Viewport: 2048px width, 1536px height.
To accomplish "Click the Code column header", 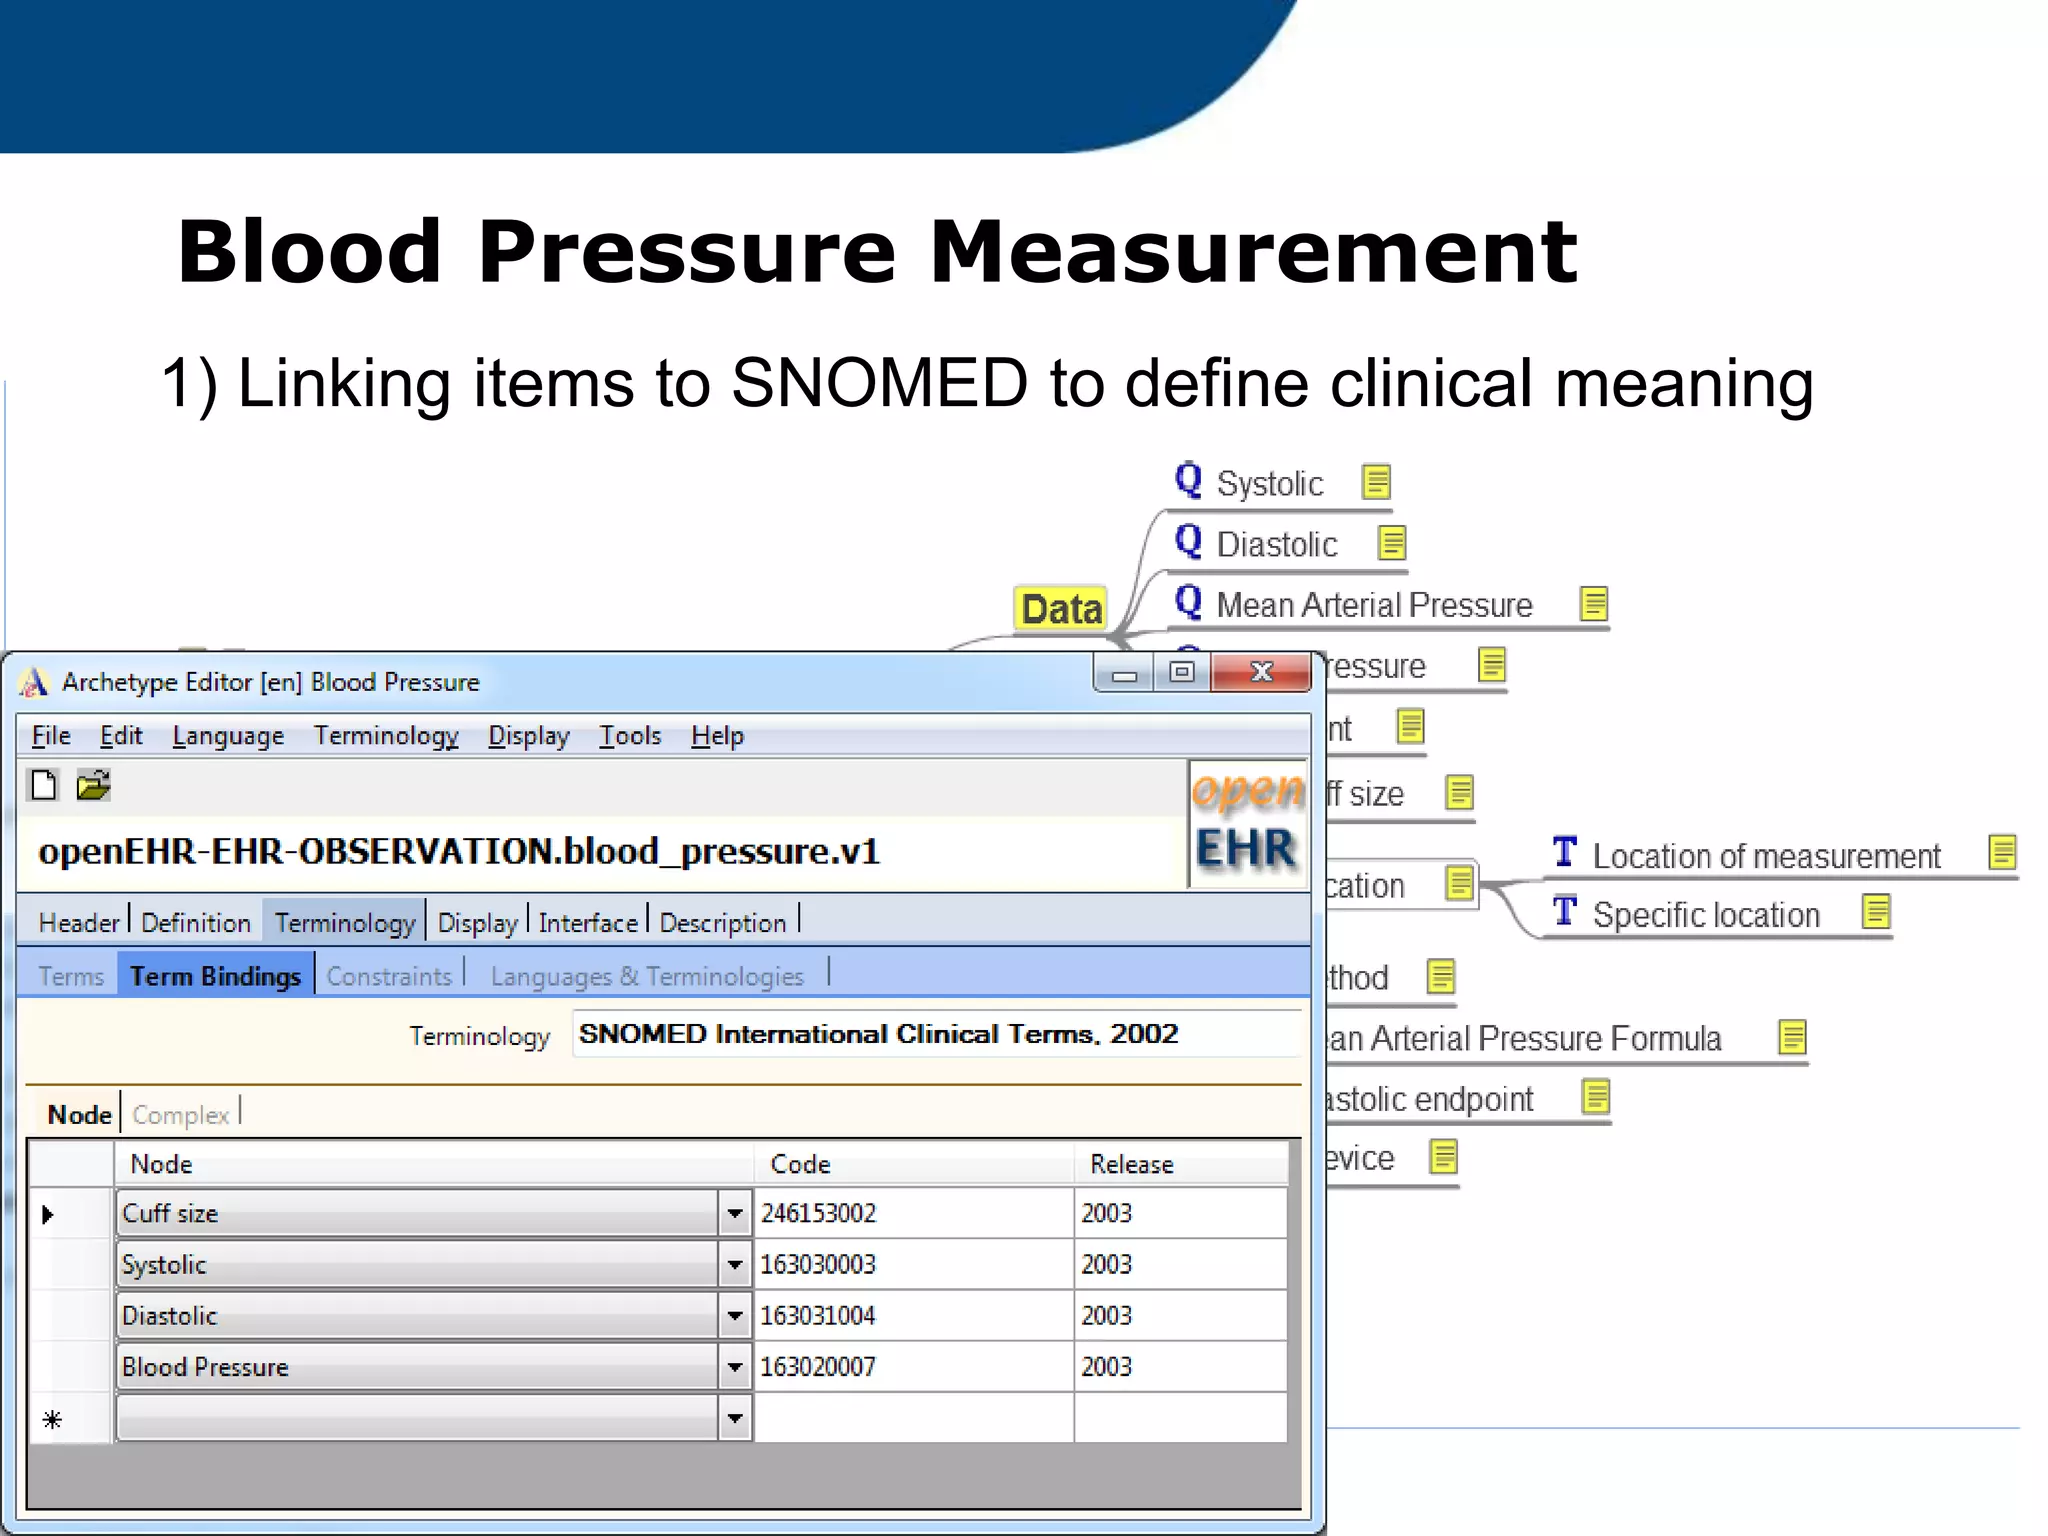I will [914, 1164].
